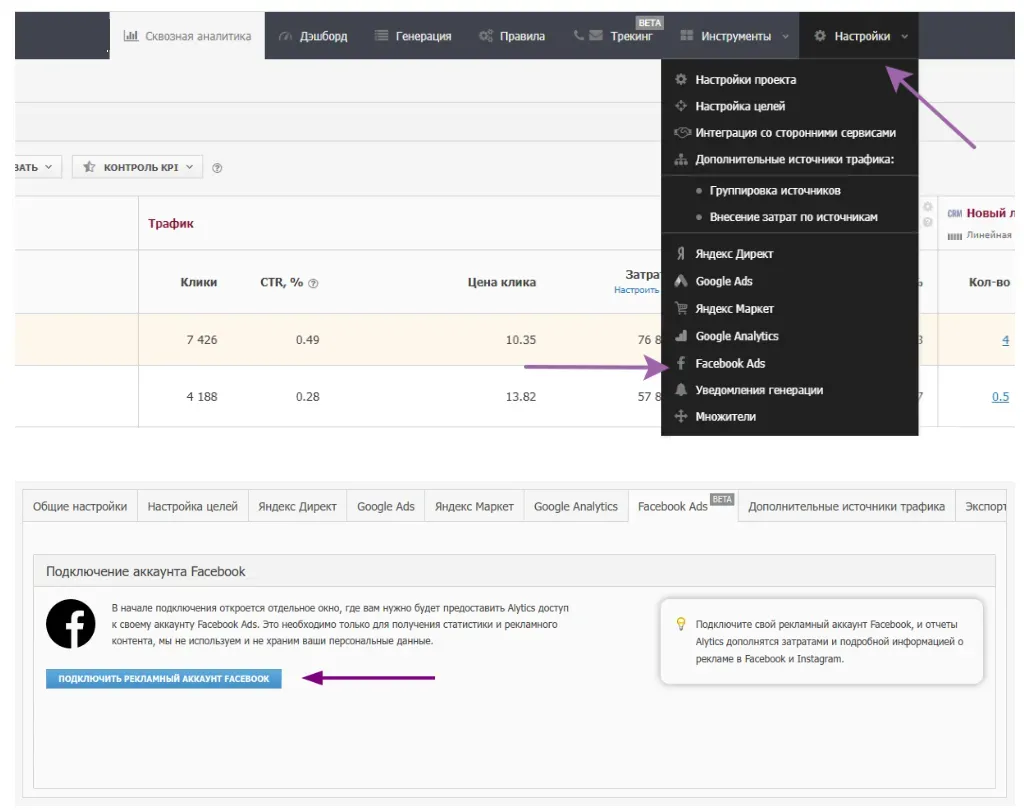1024x810 pixels.
Task: Open the Сквозная аналитика tab
Action: 187,36
